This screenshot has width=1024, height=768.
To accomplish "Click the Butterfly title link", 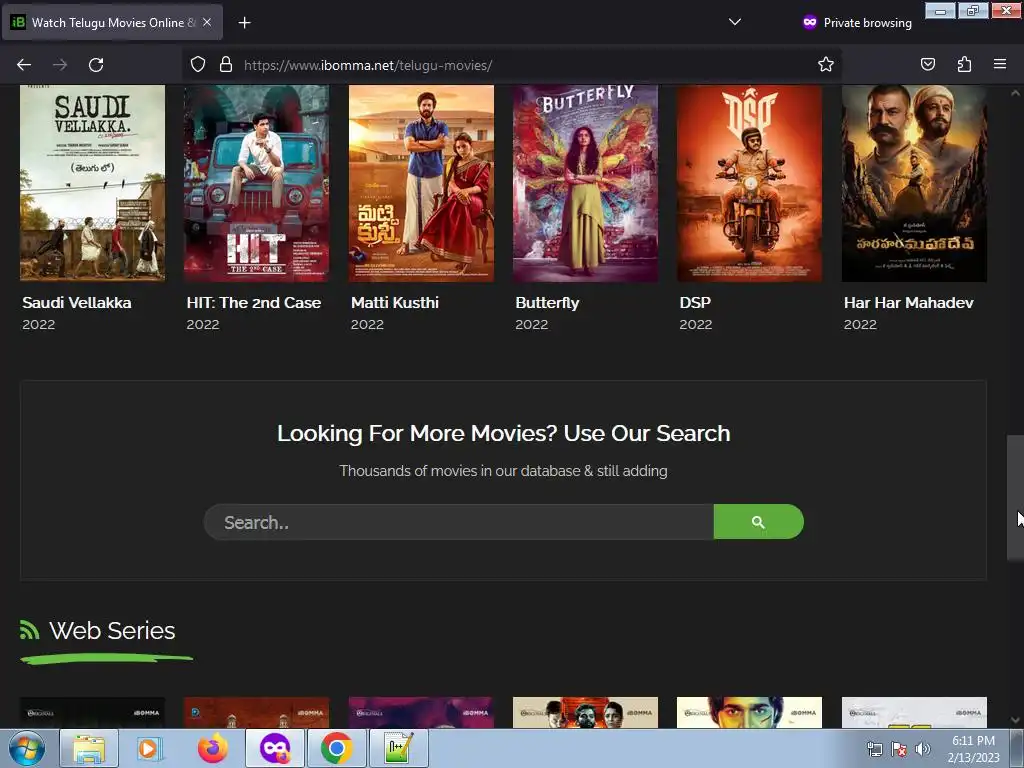I will [547, 303].
